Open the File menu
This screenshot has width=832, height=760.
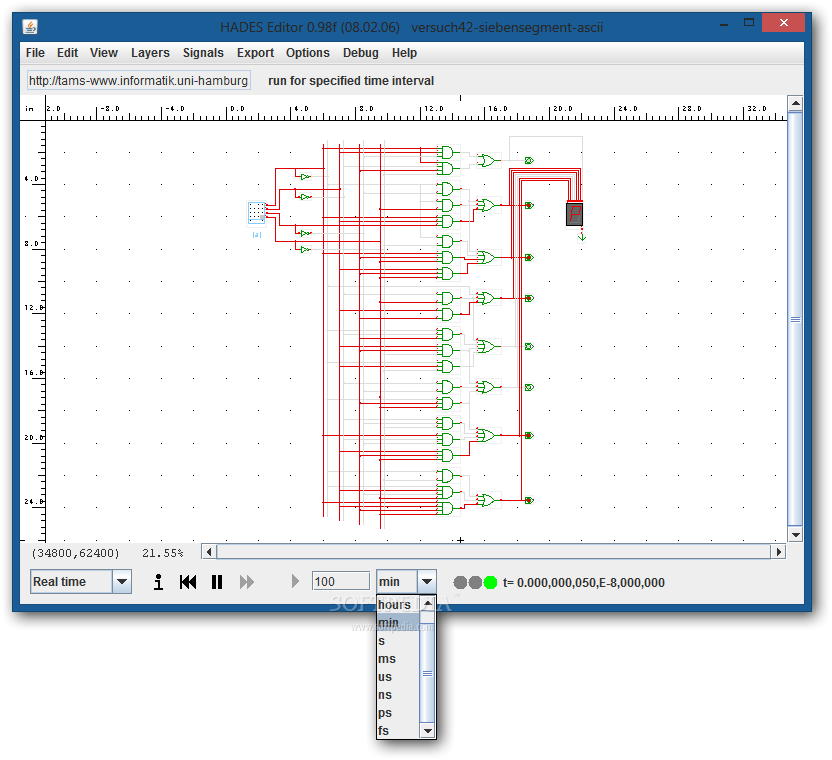pos(35,53)
